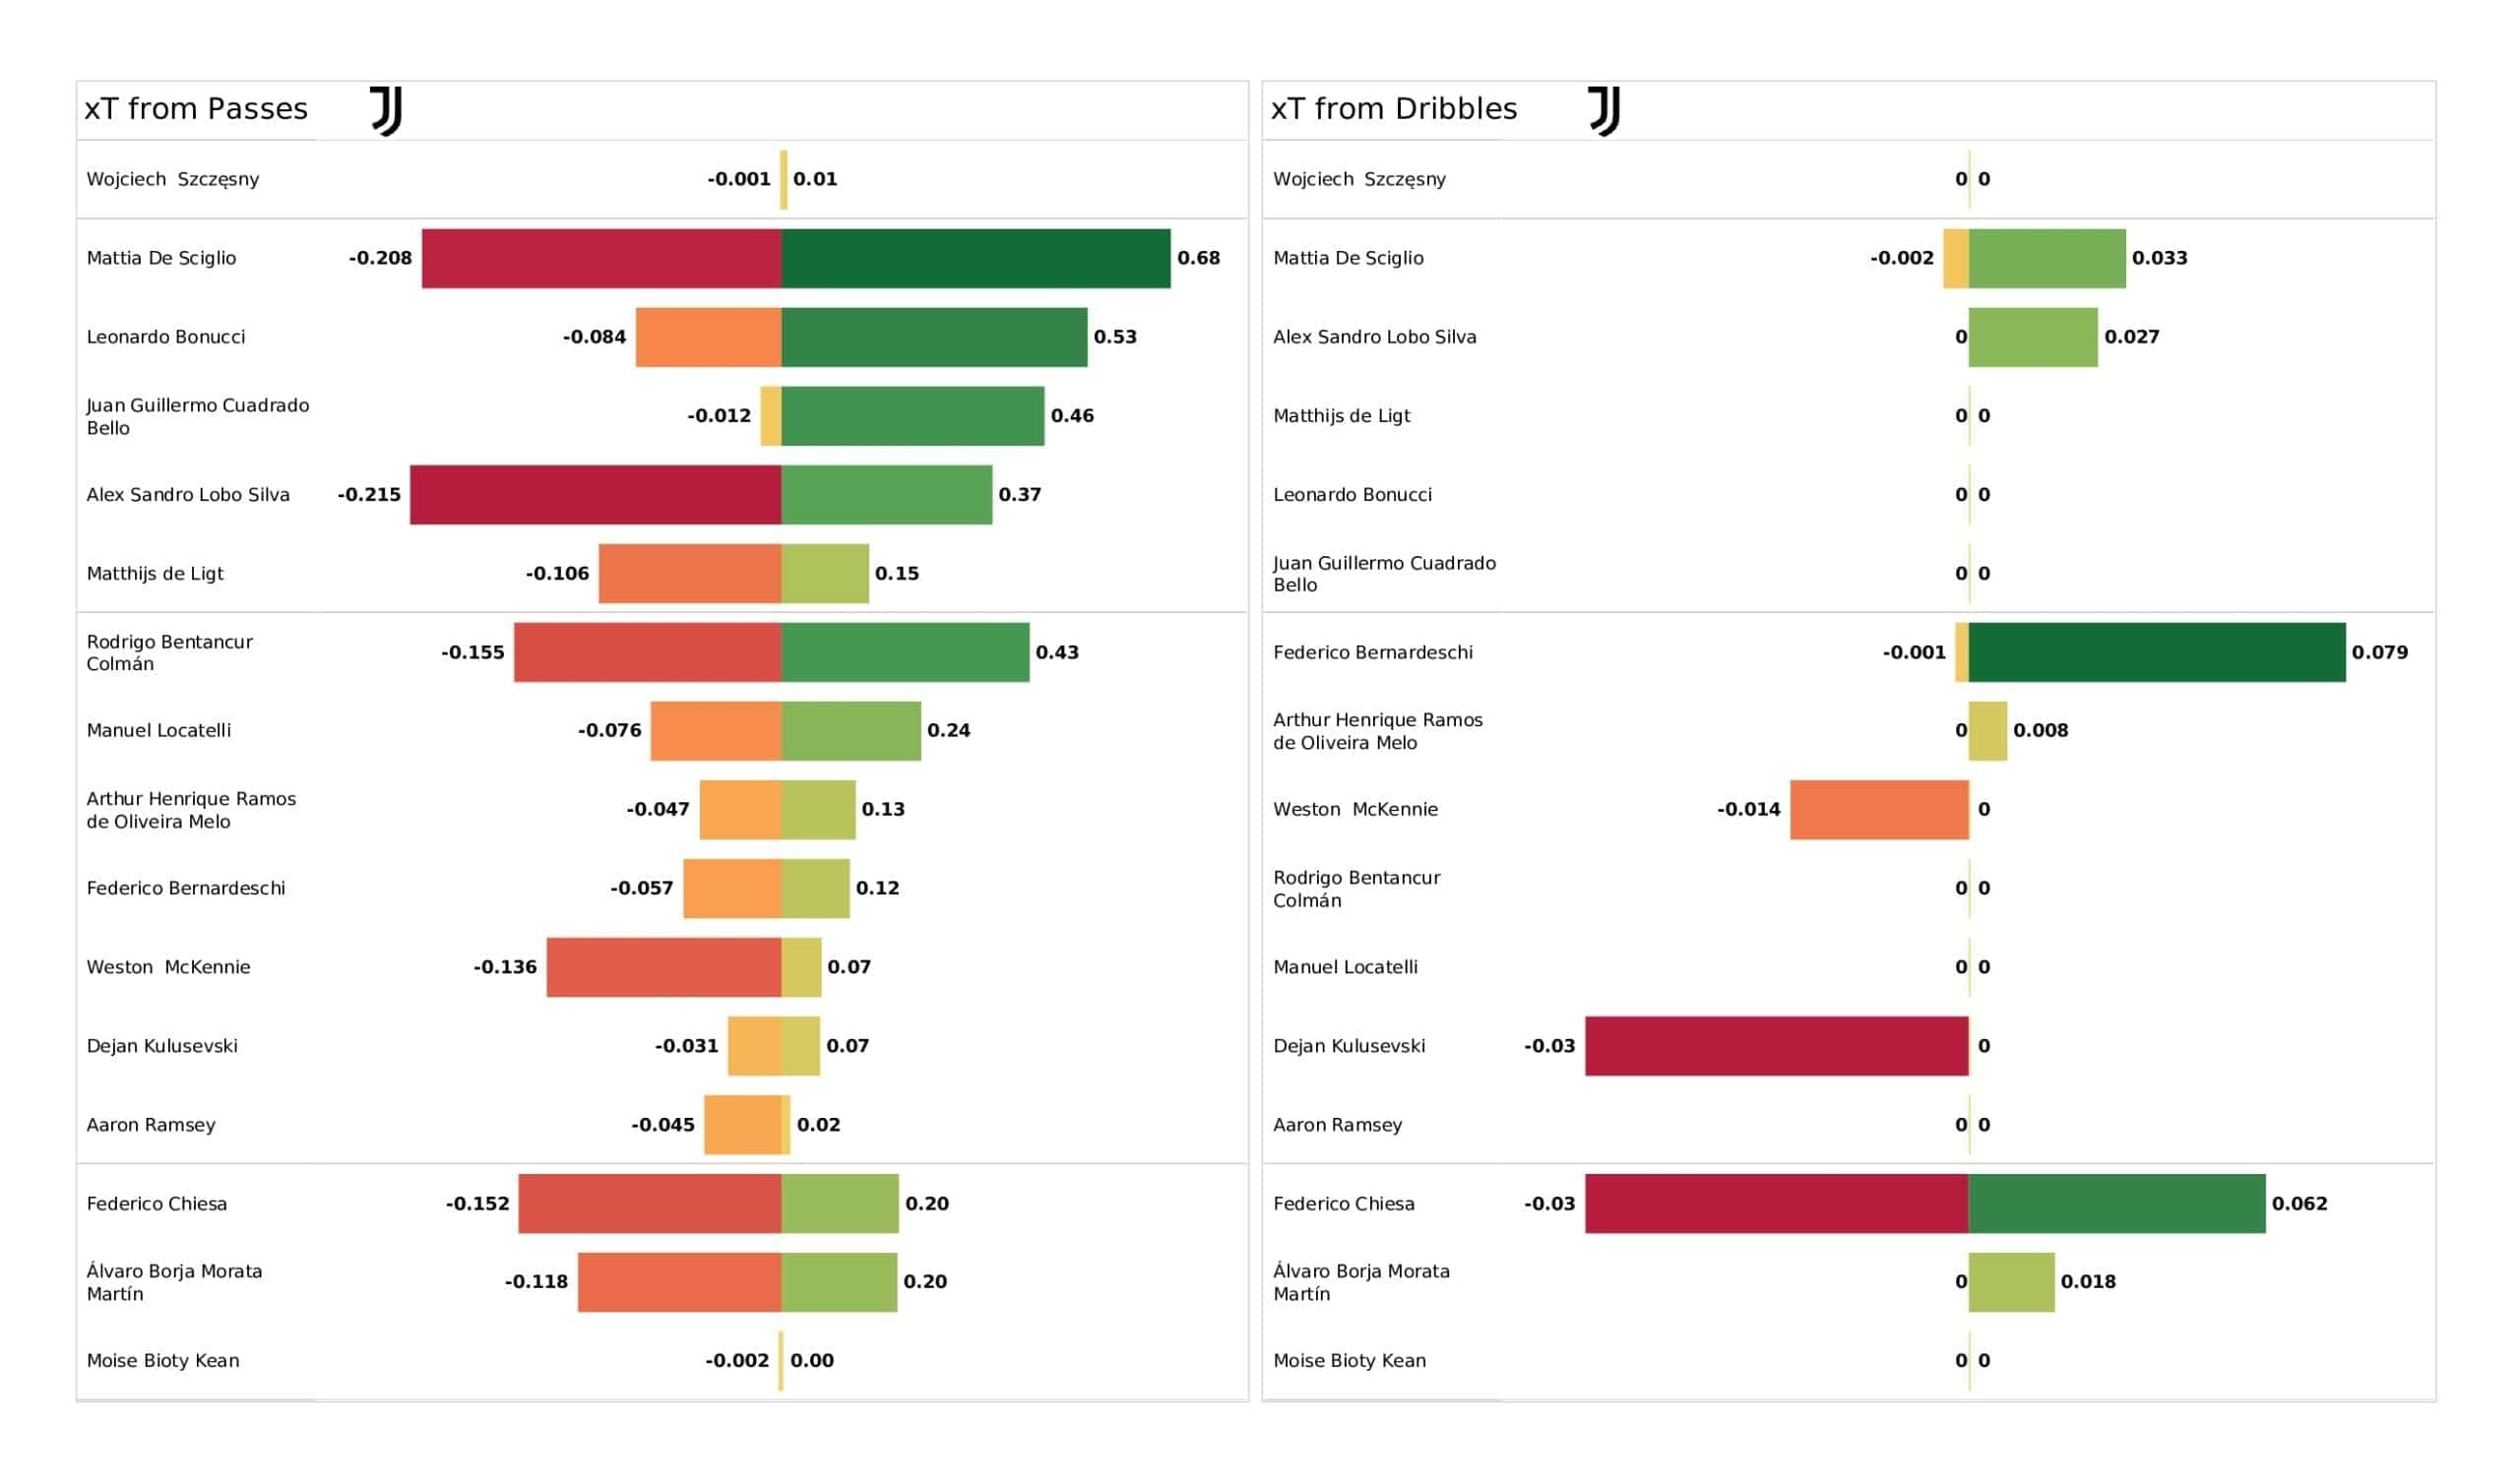This screenshot has height=1480, width=2520.
Task: Click Álvaro Morata's 0.018 dribbles bar
Action: (2011, 1282)
